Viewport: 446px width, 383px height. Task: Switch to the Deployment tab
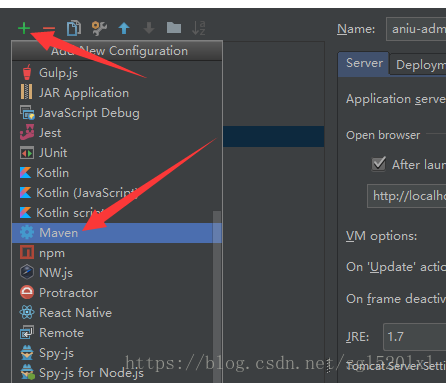click(418, 64)
